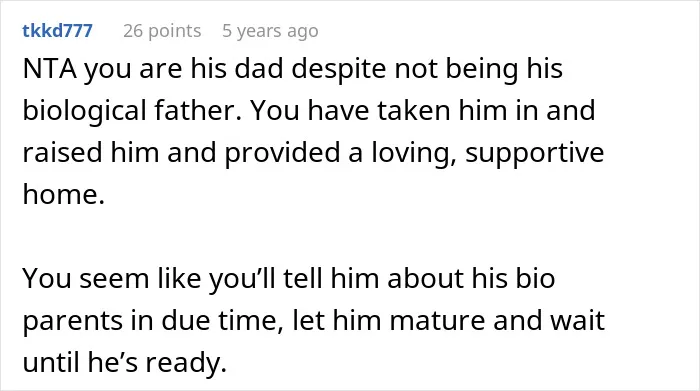700x391 pixels.
Task: Click the word wait in the comment
Action: pyautogui.click(x=577, y=320)
